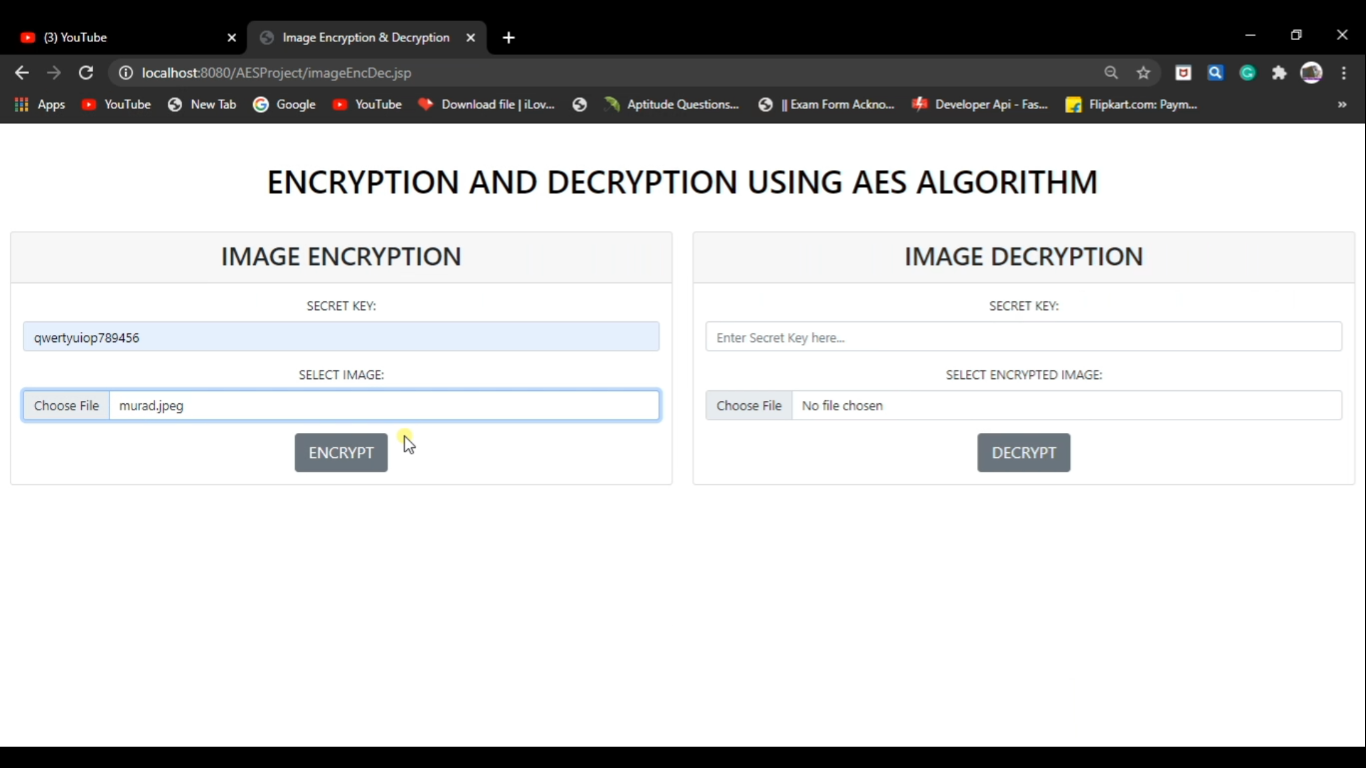Click the page info icon in address bar

pyautogui.click(x=126, y=72)
